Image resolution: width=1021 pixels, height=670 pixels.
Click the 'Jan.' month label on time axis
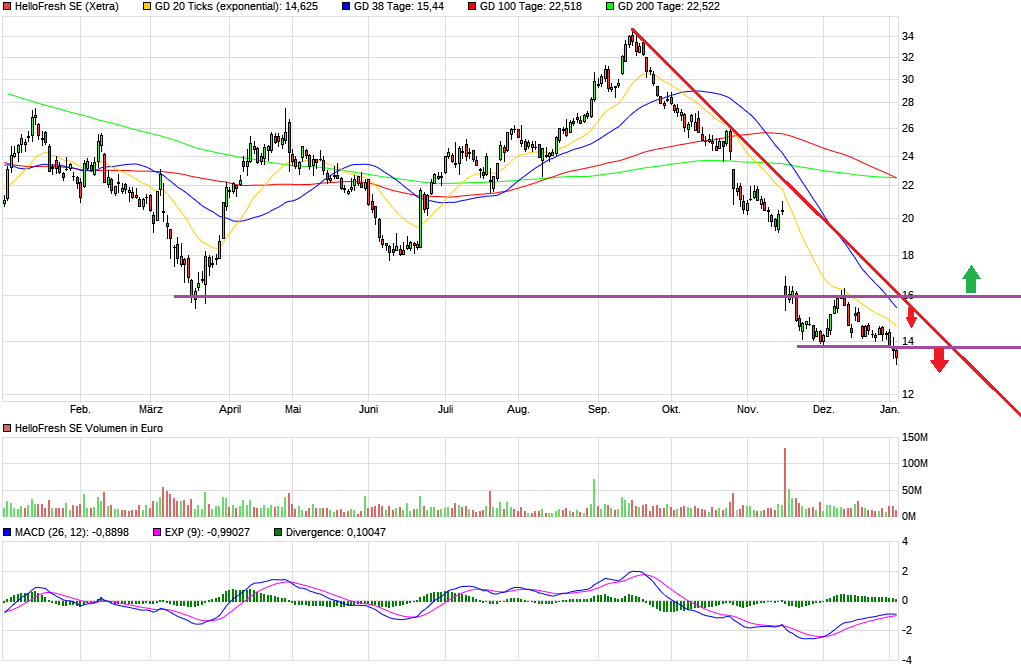point(889,410)
